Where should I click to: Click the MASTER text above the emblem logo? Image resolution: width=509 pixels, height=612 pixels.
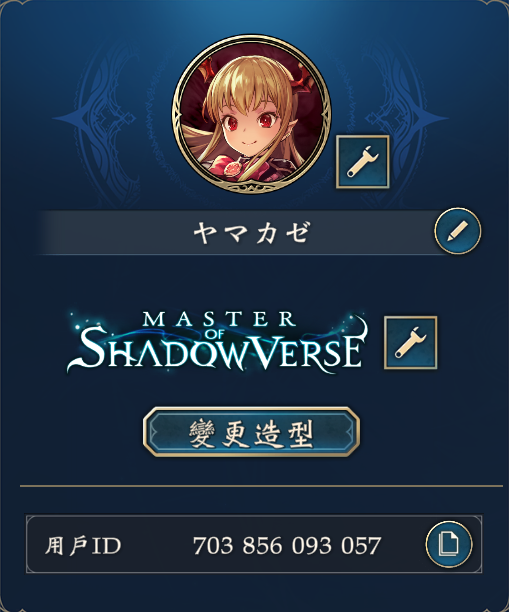pyautogui.click(x=219, y=319)
